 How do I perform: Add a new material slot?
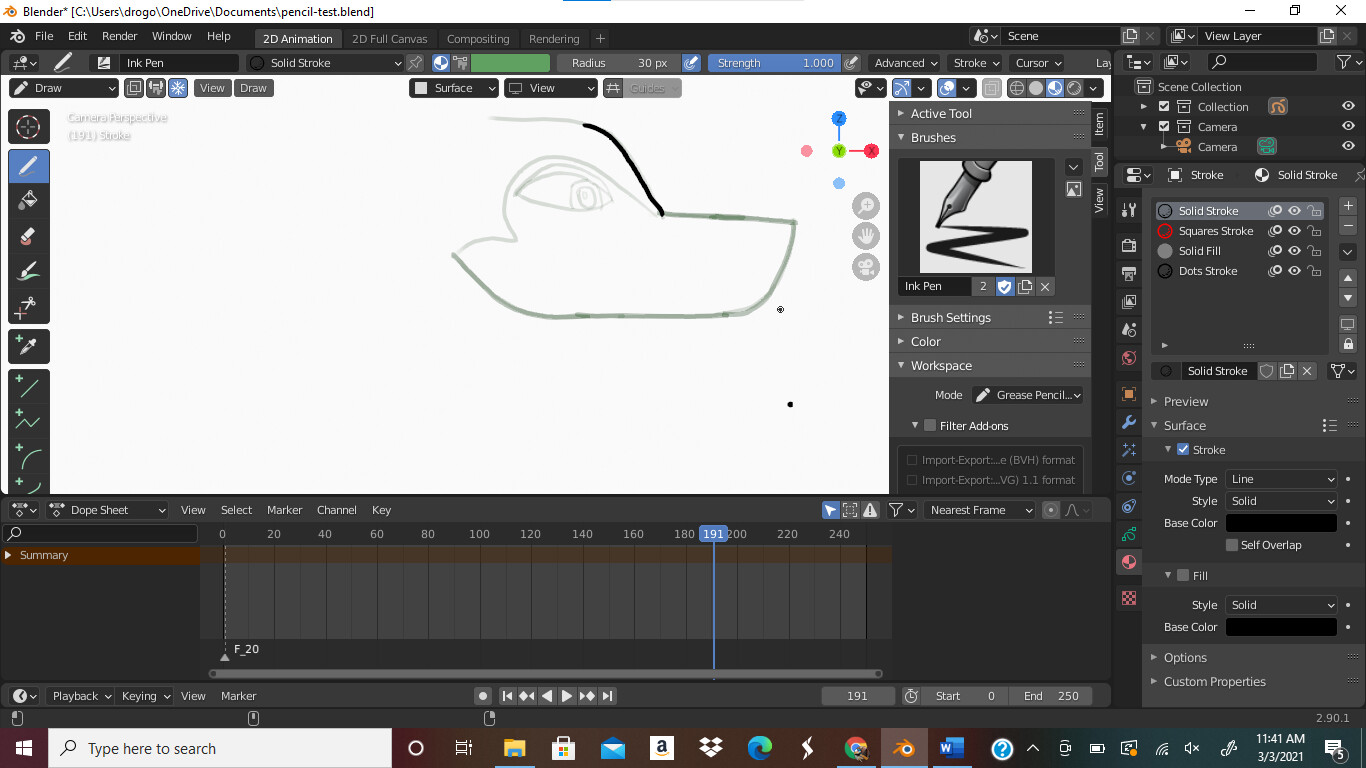tap(1348, 206)
